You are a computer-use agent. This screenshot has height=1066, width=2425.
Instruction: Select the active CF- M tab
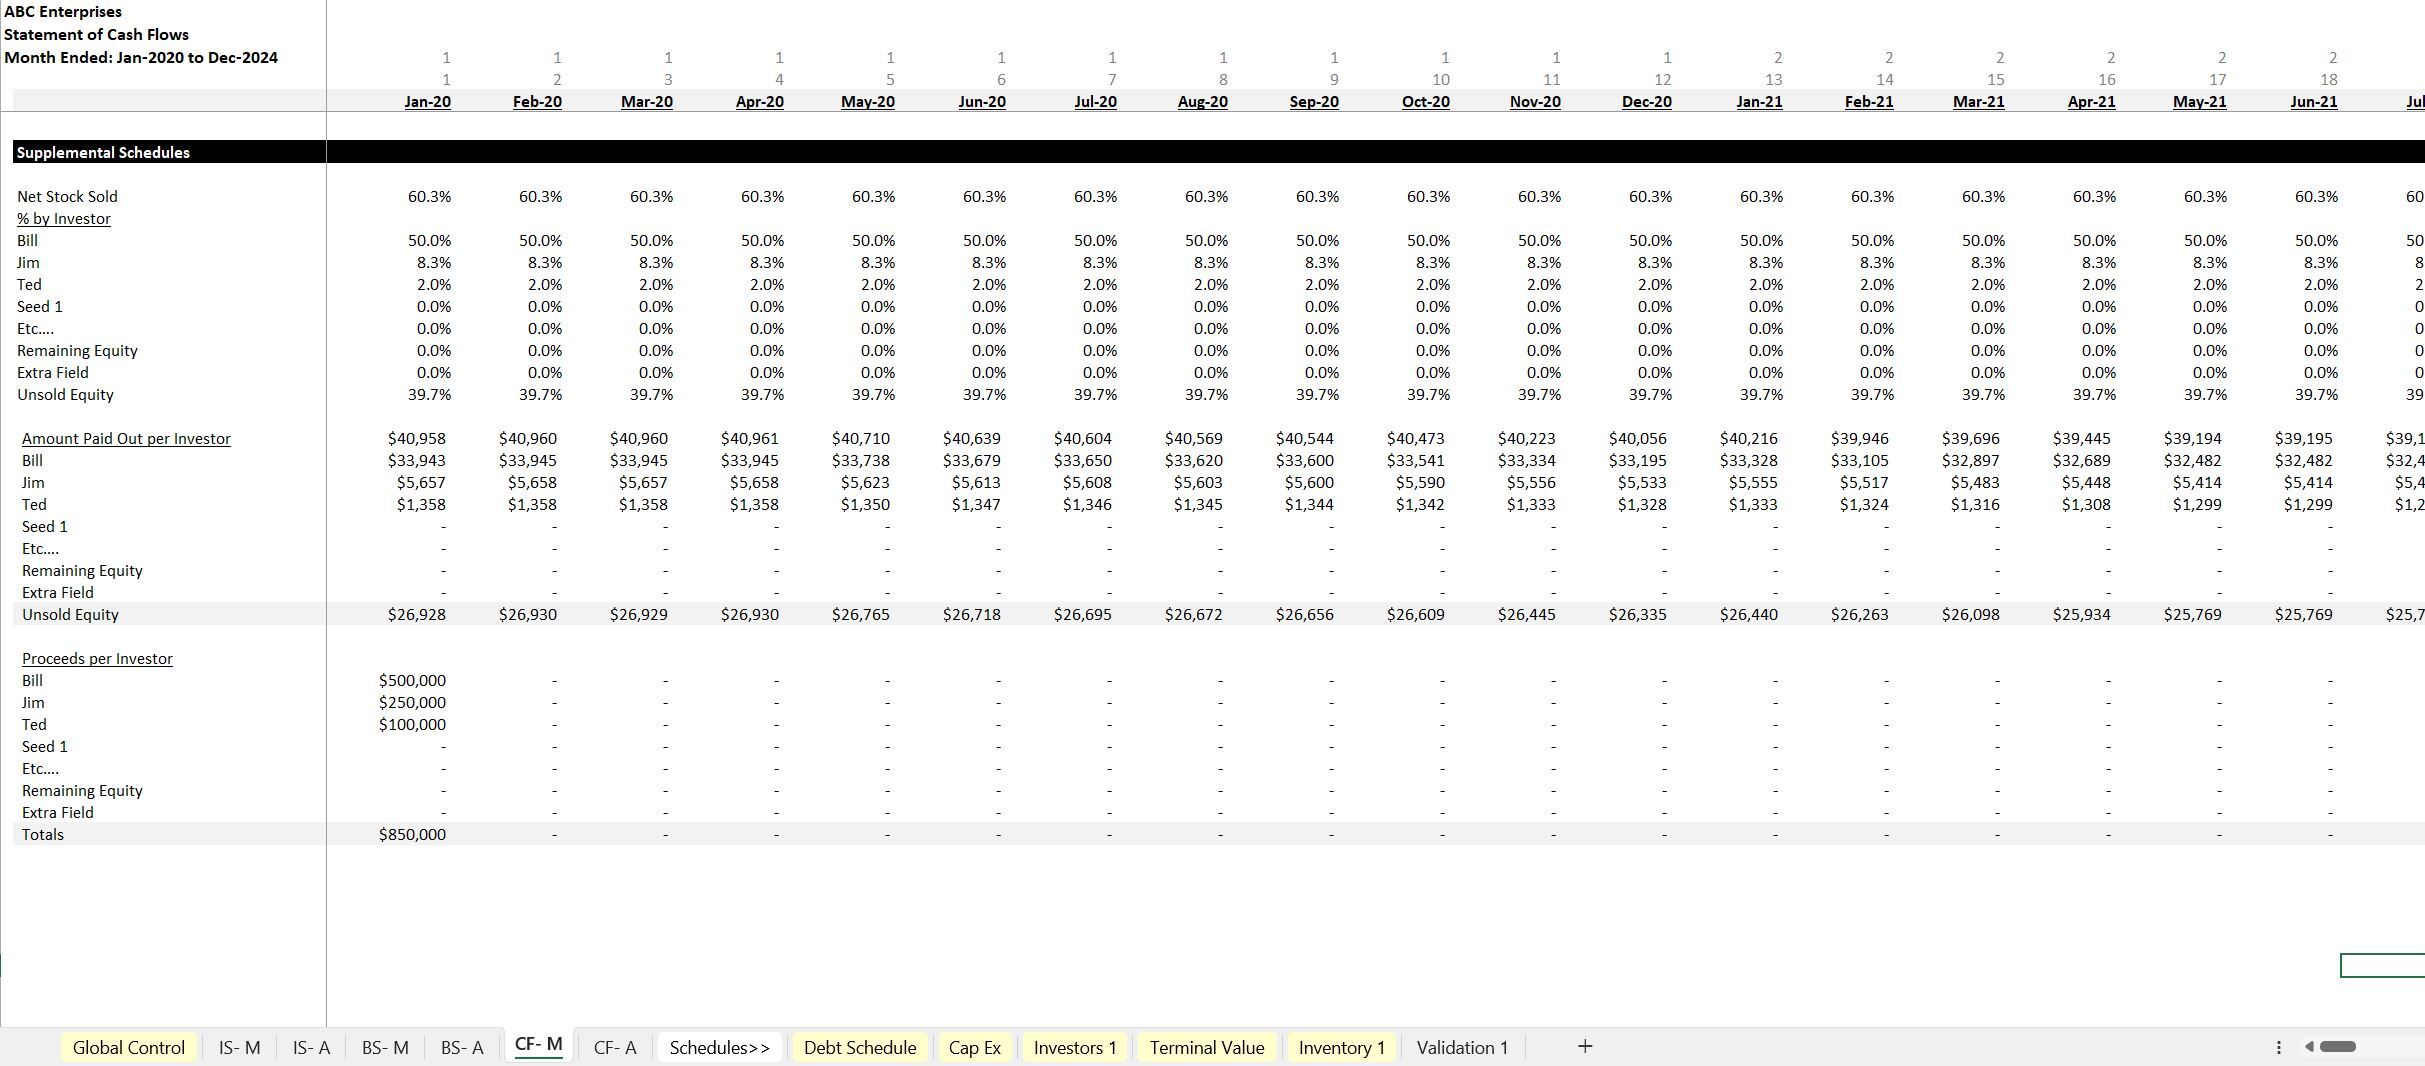point(538,1045)
